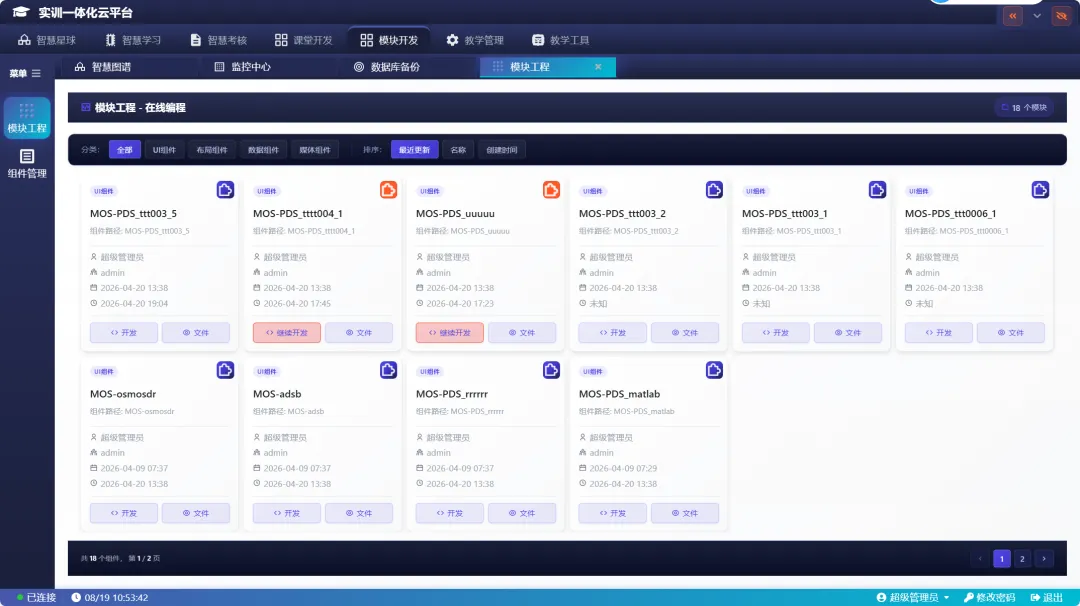The image size is (1080, 606).
Task: Click the 18 个模块 counter badge
Action: pyautogui.click(x=1024, y=107)
